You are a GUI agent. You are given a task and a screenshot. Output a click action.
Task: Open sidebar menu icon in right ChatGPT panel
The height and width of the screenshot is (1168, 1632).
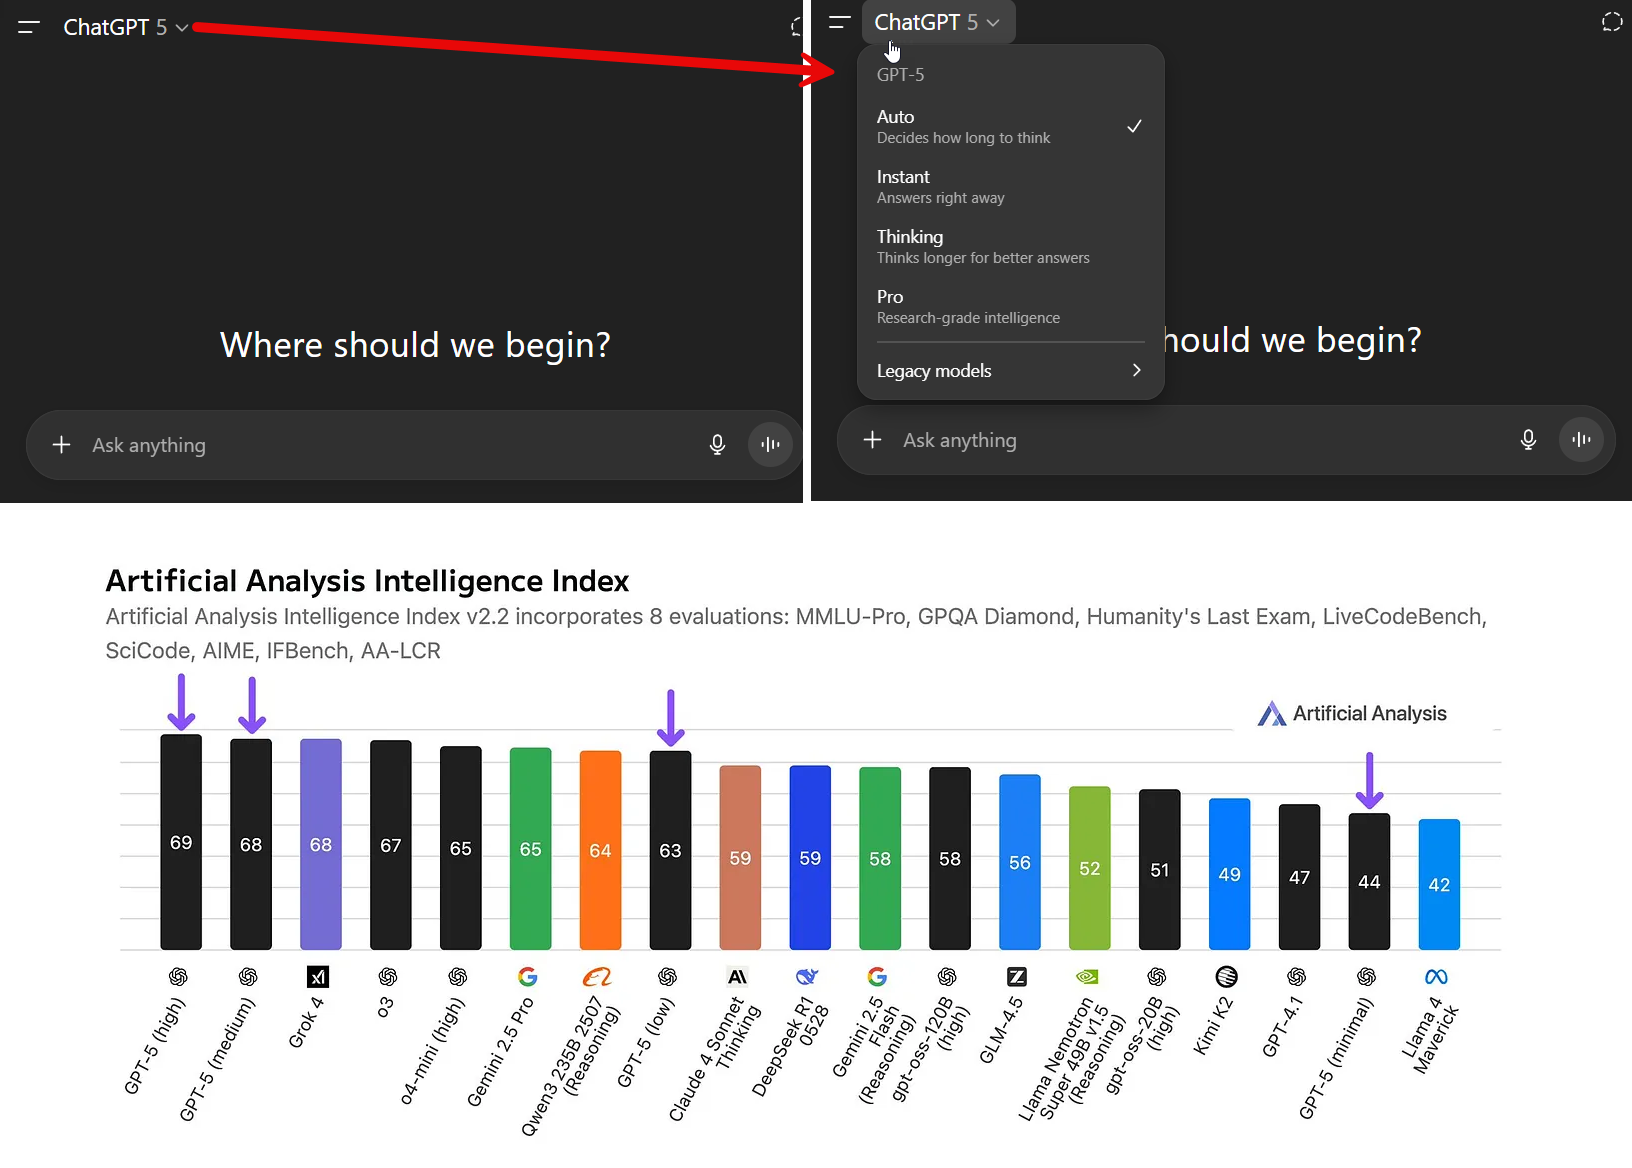(x=840, y=22)
